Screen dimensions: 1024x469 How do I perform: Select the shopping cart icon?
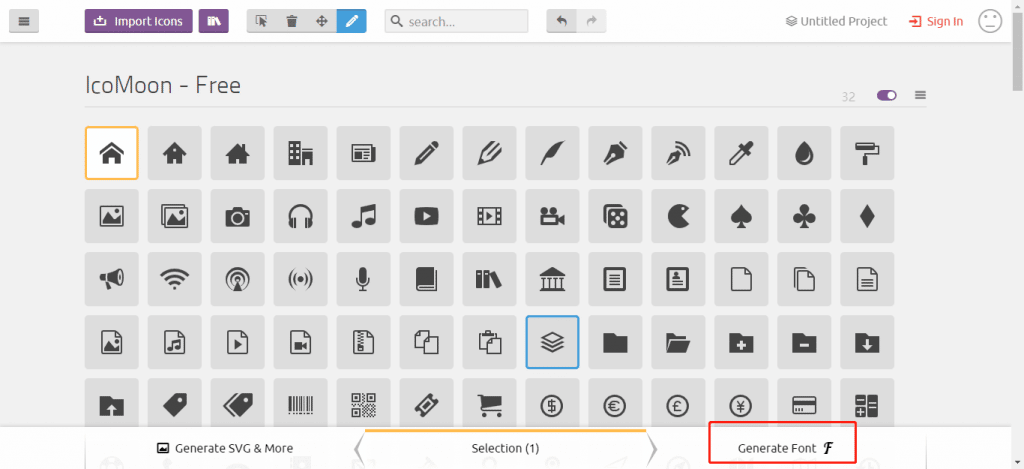[x=489, y=402]
